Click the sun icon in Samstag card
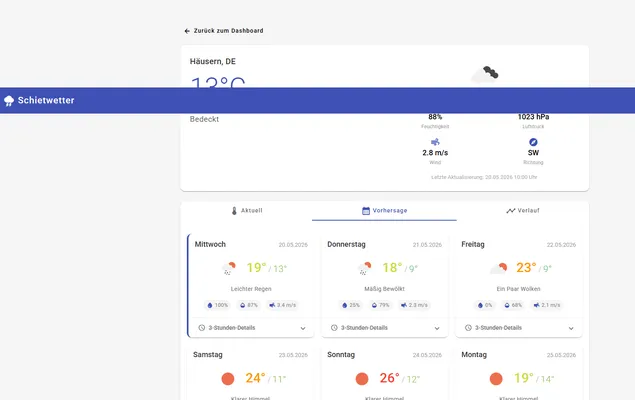 pos(228,379)
